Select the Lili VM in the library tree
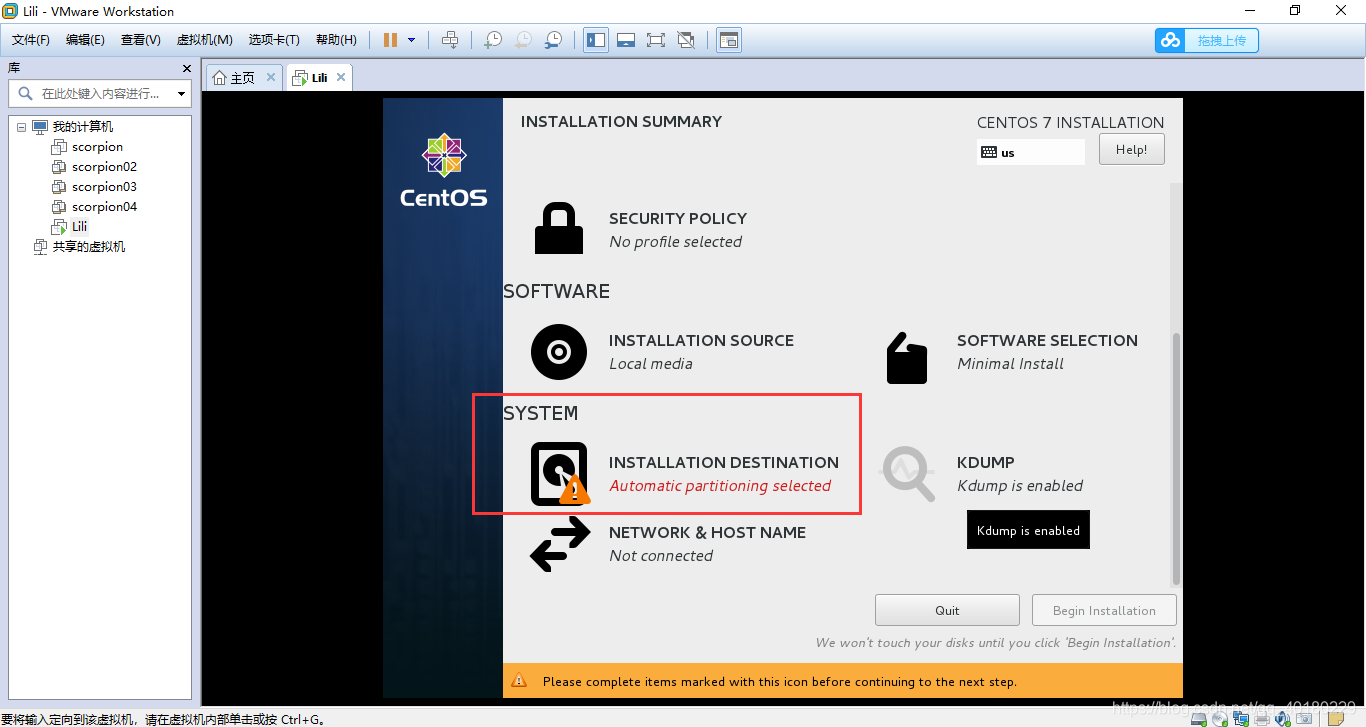 click(79, 227)
